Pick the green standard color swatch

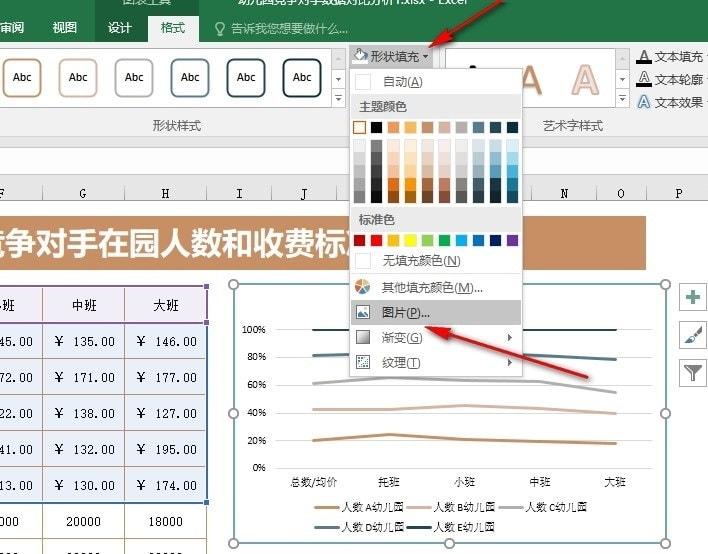click(444, 240)
